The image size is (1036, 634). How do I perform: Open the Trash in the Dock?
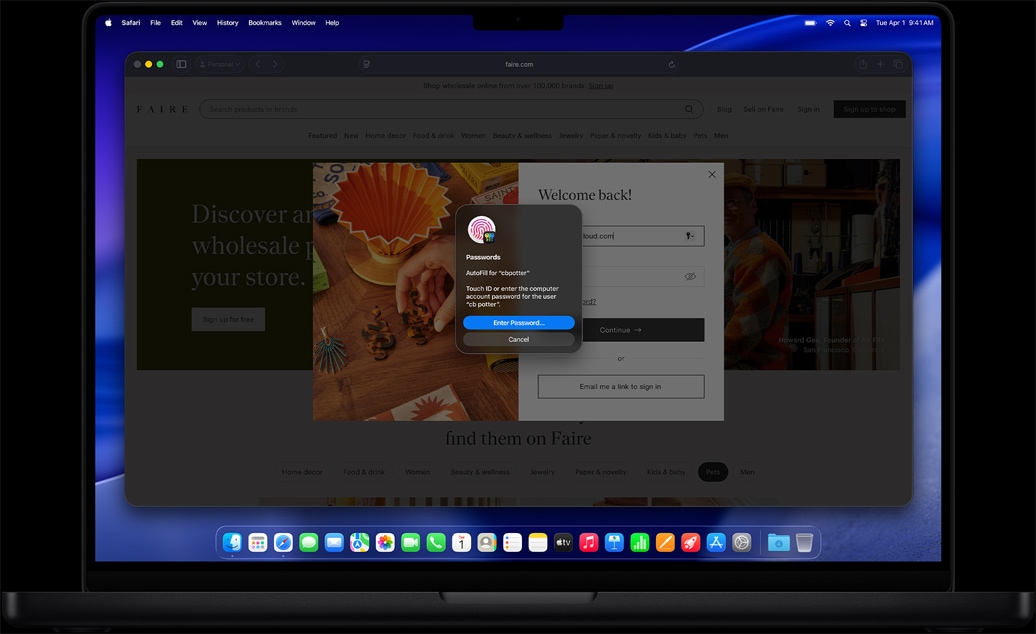click(804, 542)
